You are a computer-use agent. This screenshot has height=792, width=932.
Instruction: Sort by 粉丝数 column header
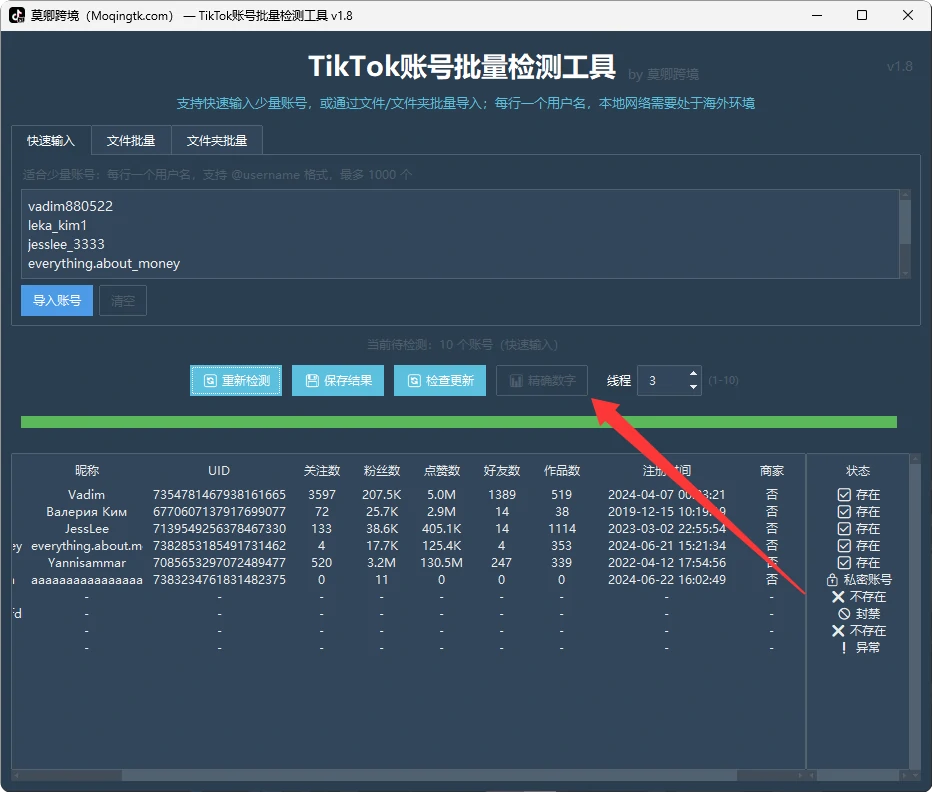tap(382, 471)
